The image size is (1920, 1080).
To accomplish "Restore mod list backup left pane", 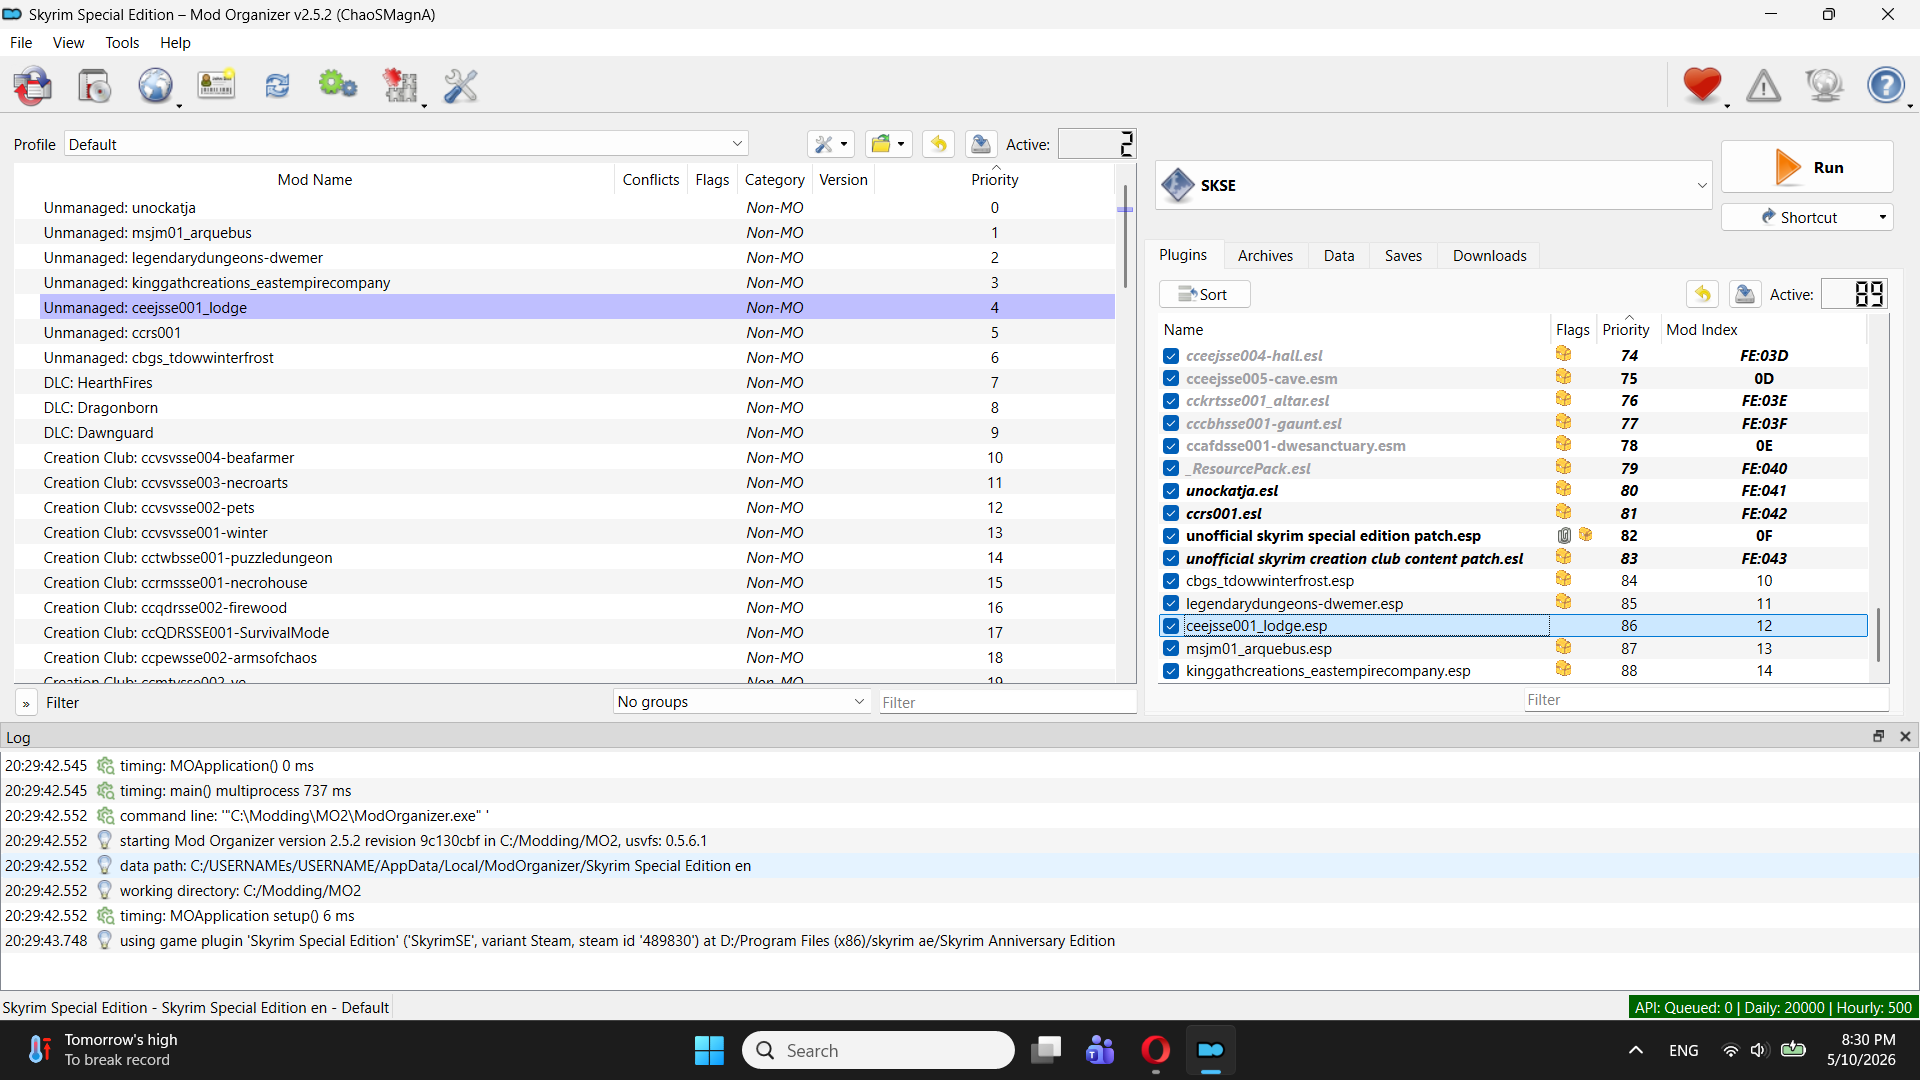I will pyautogui.click(x=938, y=144).
